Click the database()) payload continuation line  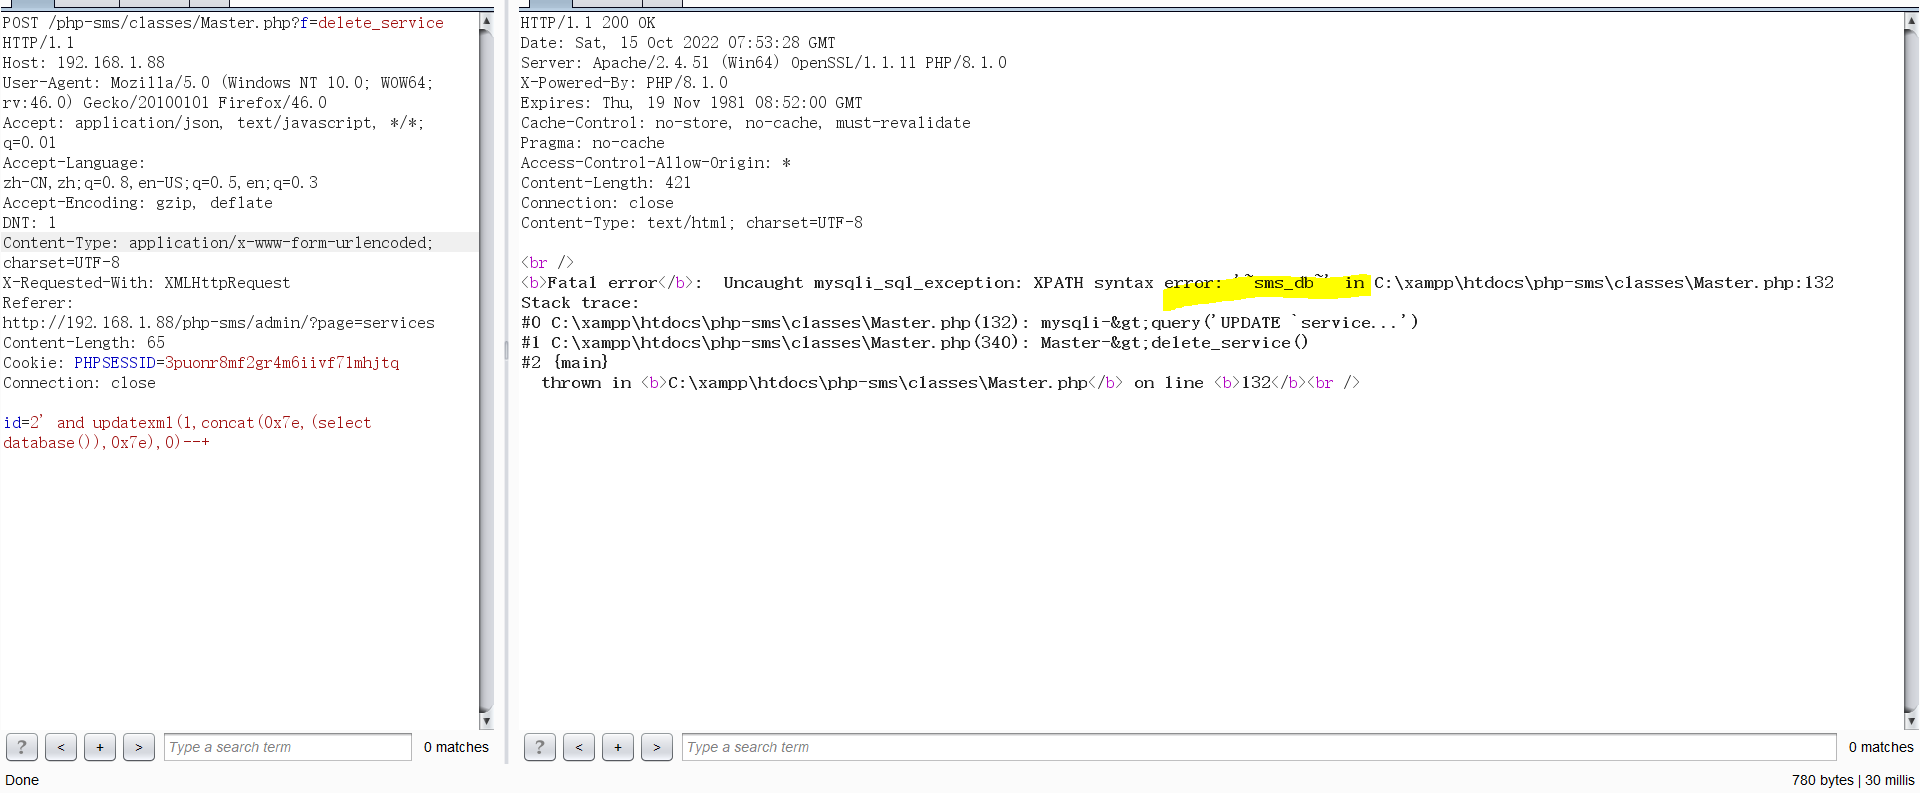pos(106,443)
